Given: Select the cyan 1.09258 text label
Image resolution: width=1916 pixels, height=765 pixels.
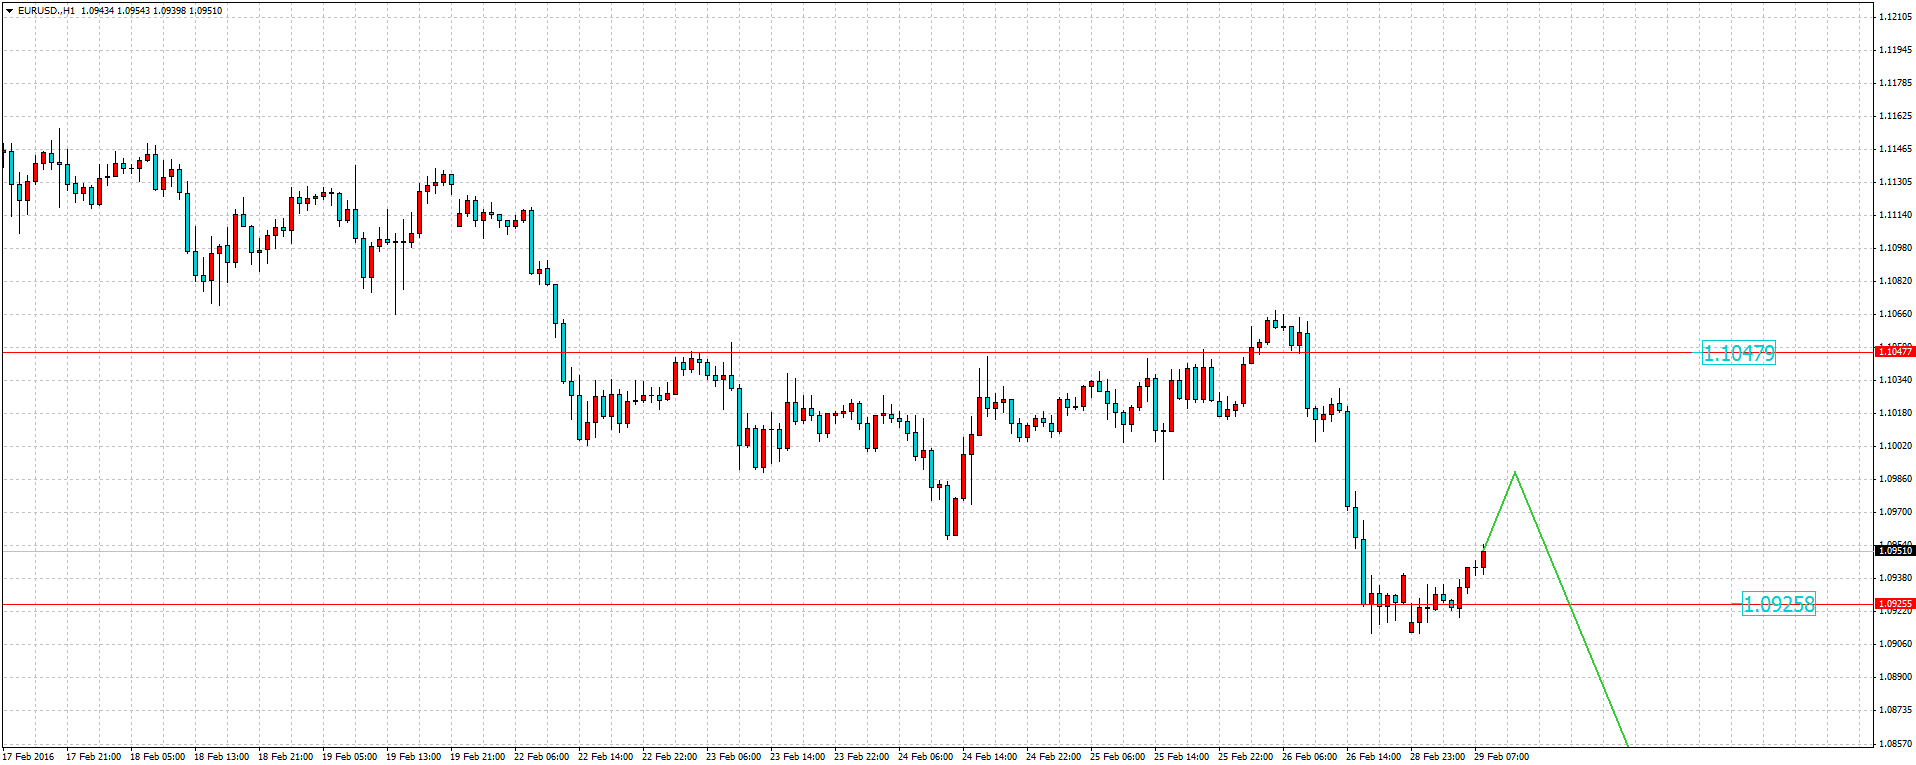Looking at the screenshot, I should point(1778,604).
